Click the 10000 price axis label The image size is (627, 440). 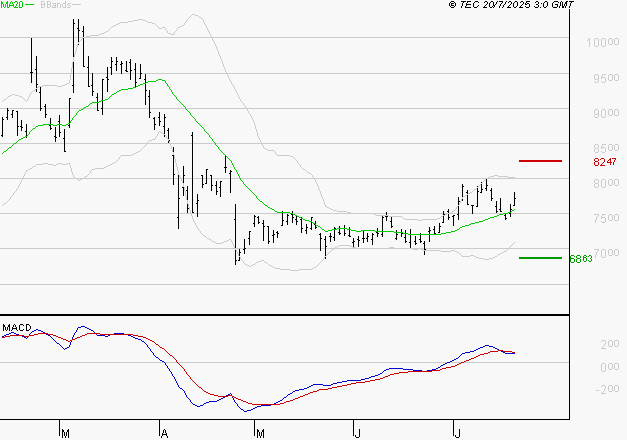tap(603, 42)
